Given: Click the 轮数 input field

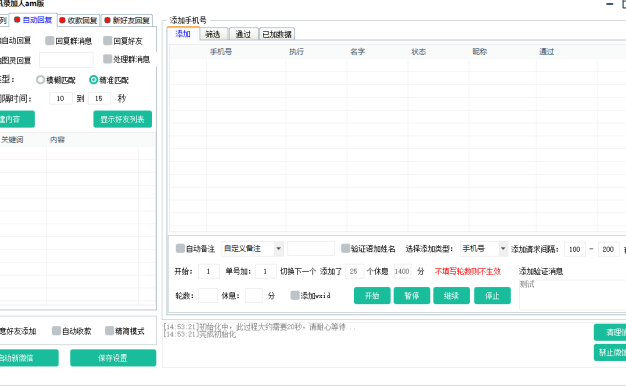Looking at the screenshot, I should pos(208,296).
